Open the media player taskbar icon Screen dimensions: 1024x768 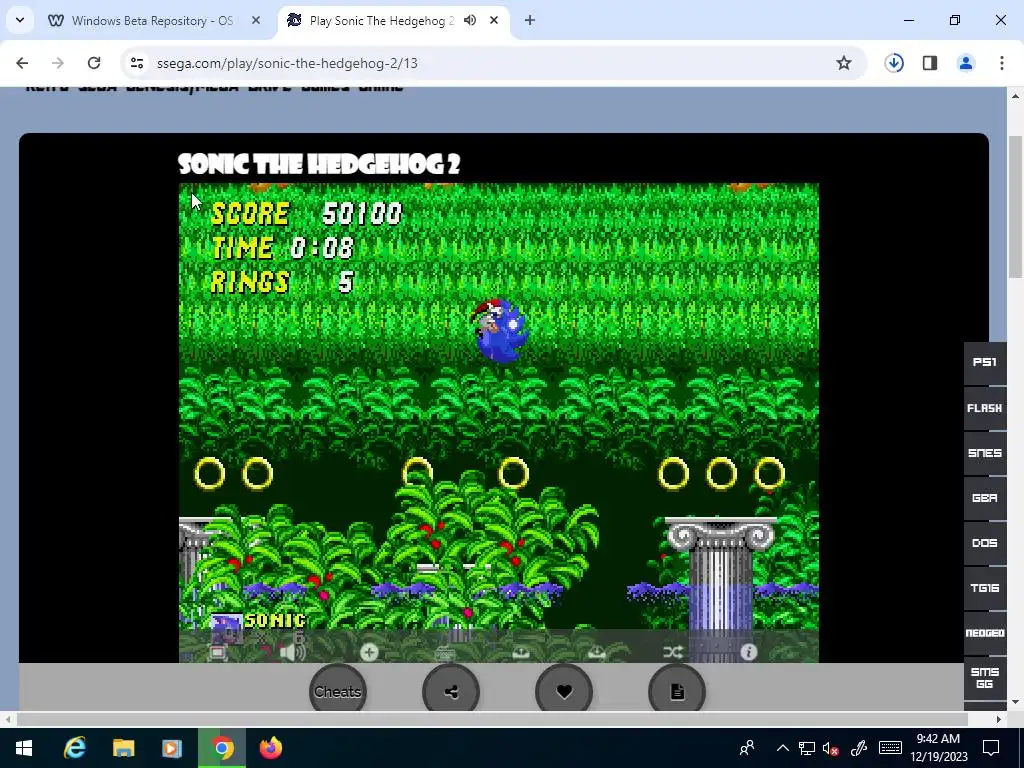(x=172, y=748)
